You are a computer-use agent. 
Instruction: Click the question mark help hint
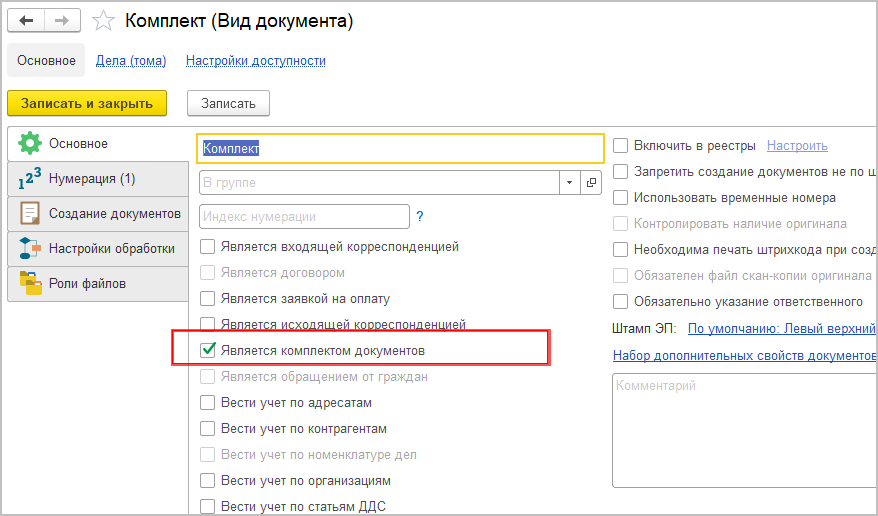point(420,216)
